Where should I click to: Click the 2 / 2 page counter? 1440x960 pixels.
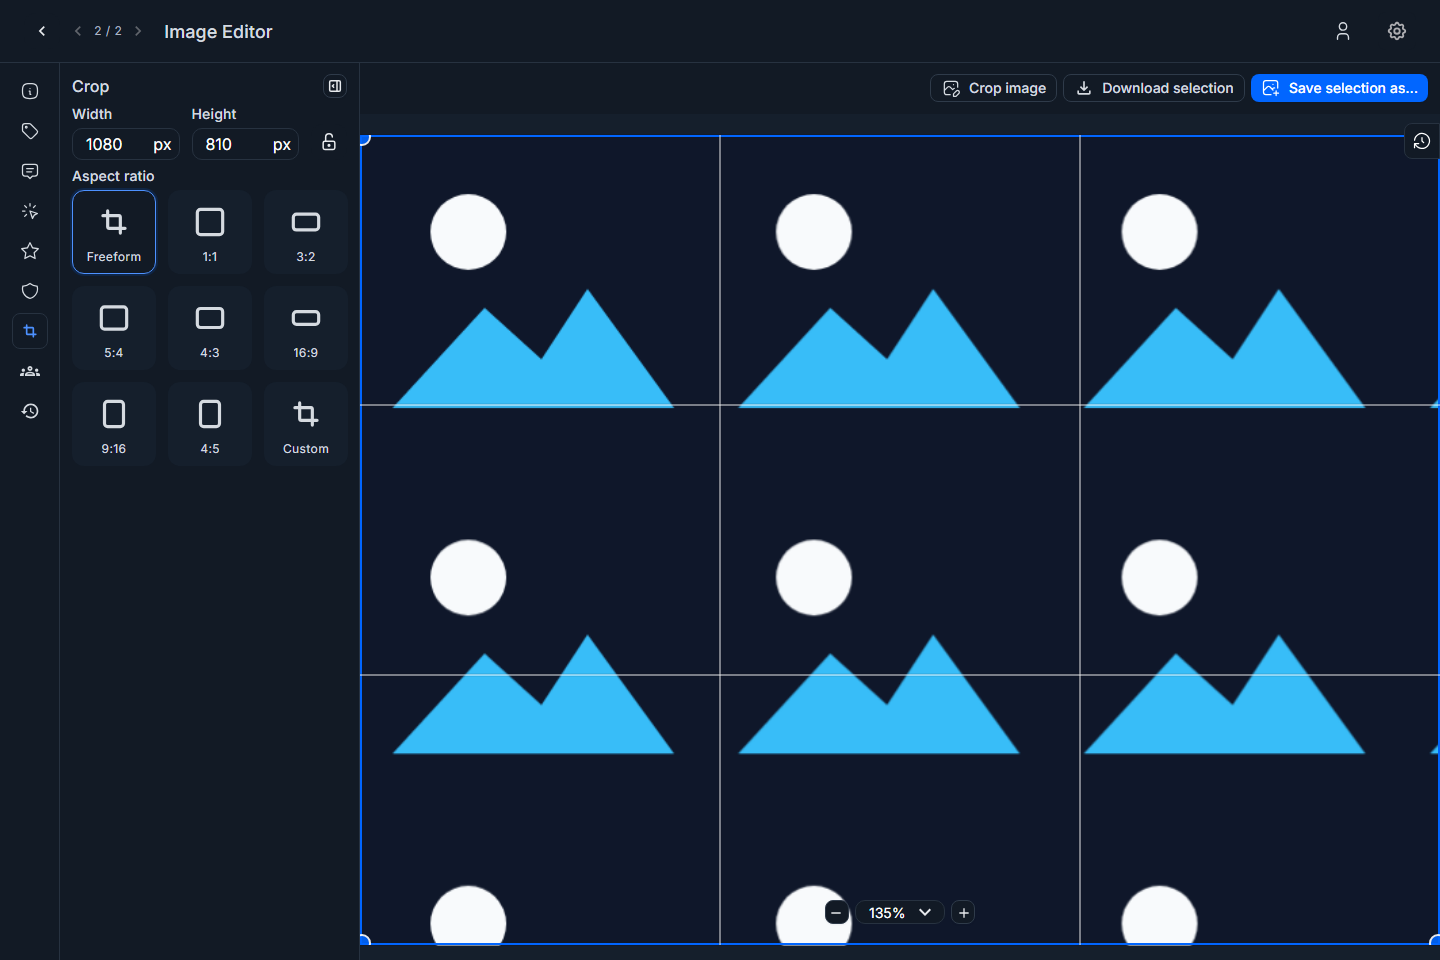point(108,31)
